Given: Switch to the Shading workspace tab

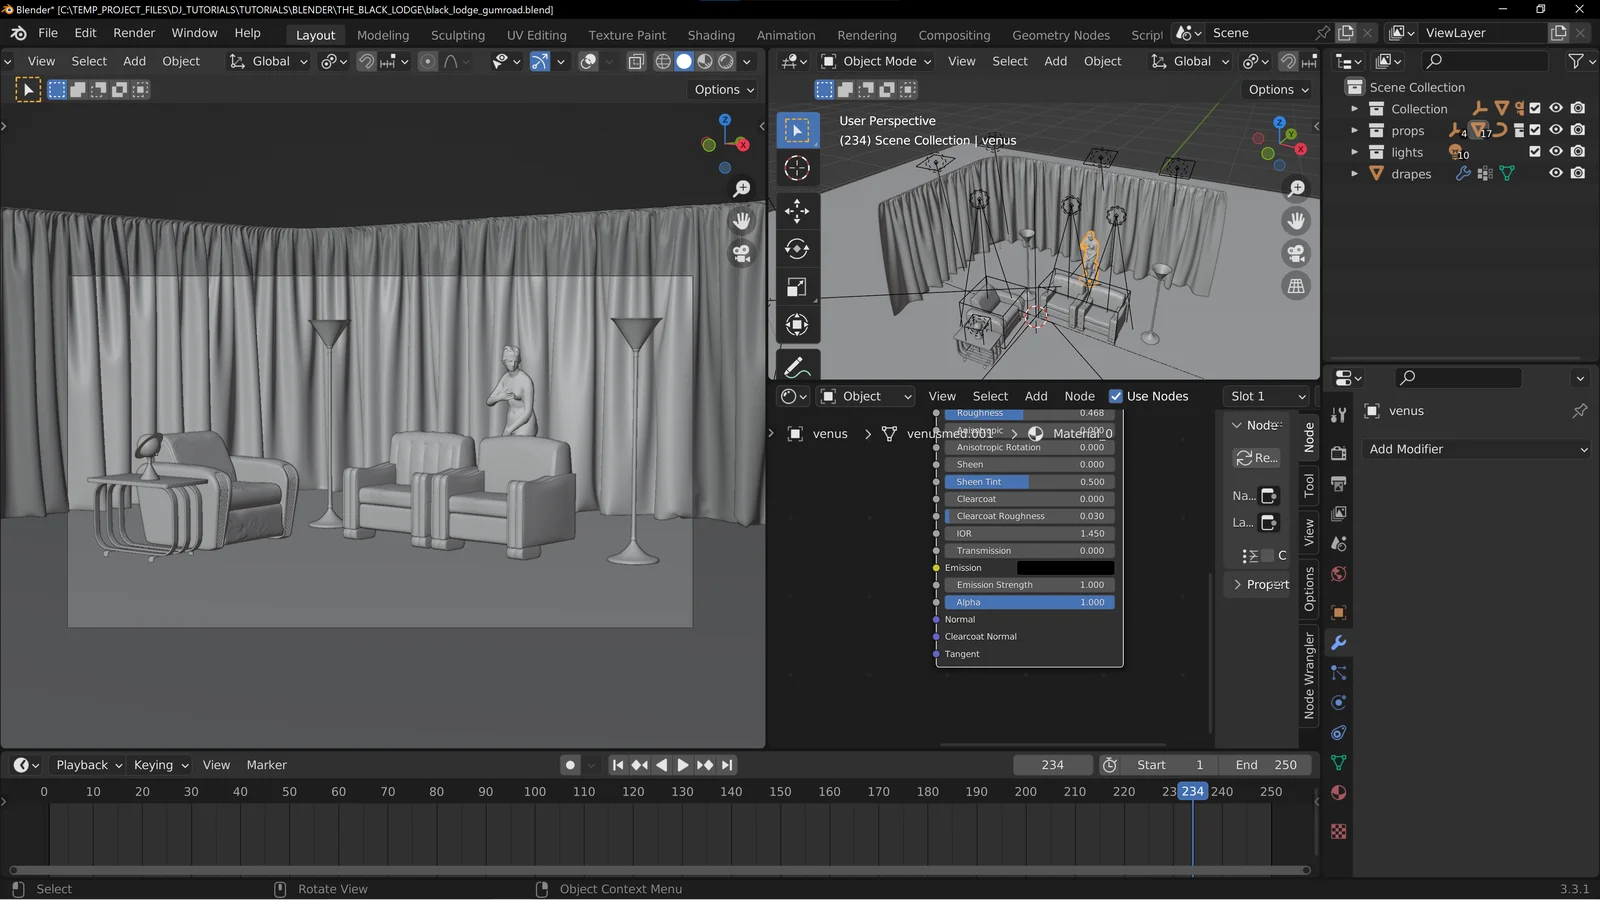Looking at the screenshot, I should tap(711, 35).
